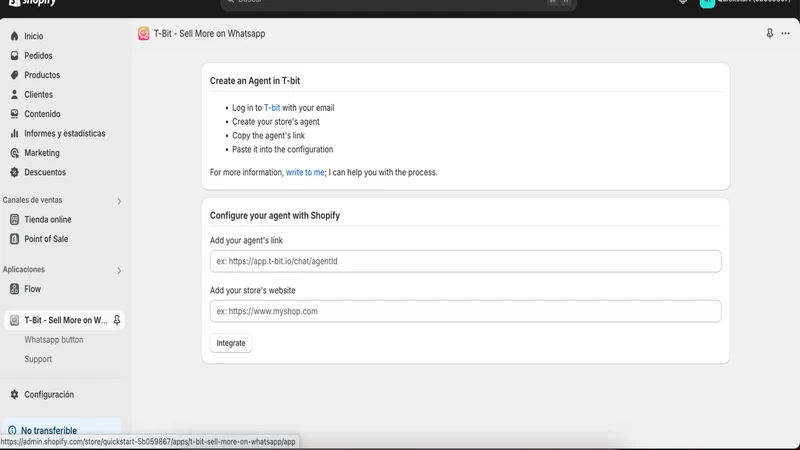Click the No transferible info icon
The height and width of the screenshot is (450, 800).
tap(12, 431)
